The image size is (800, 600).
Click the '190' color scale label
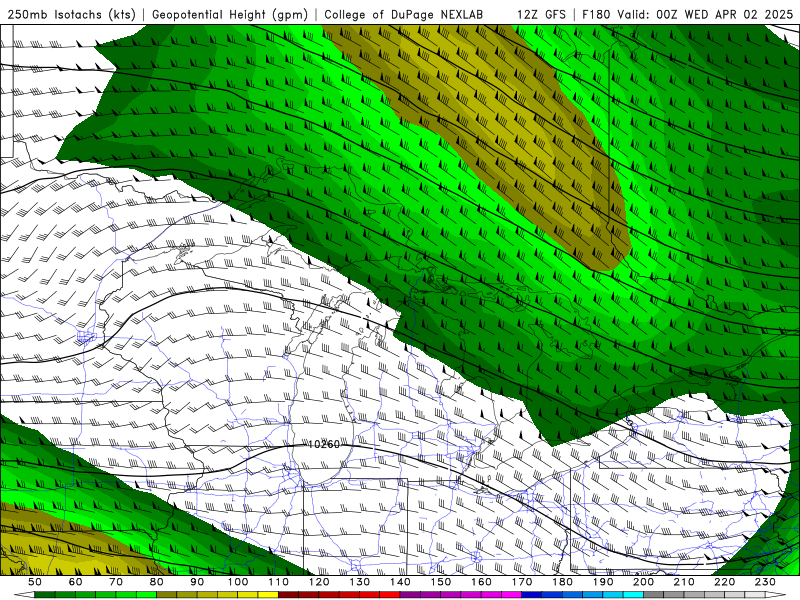(603, 582)
